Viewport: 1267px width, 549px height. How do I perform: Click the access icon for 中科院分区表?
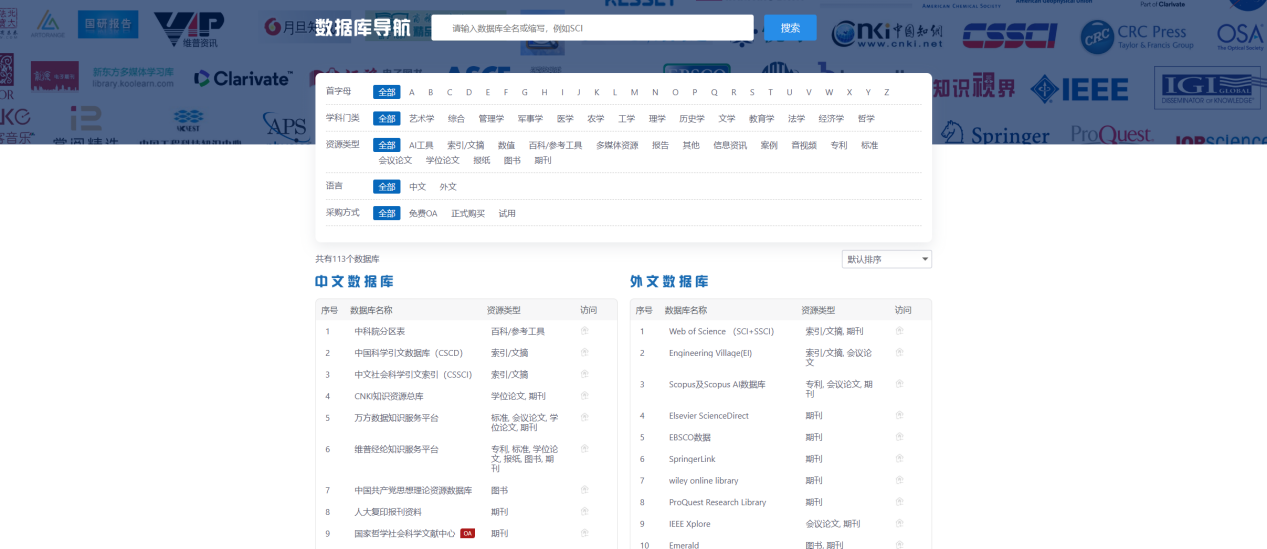(x=585, y=331)
